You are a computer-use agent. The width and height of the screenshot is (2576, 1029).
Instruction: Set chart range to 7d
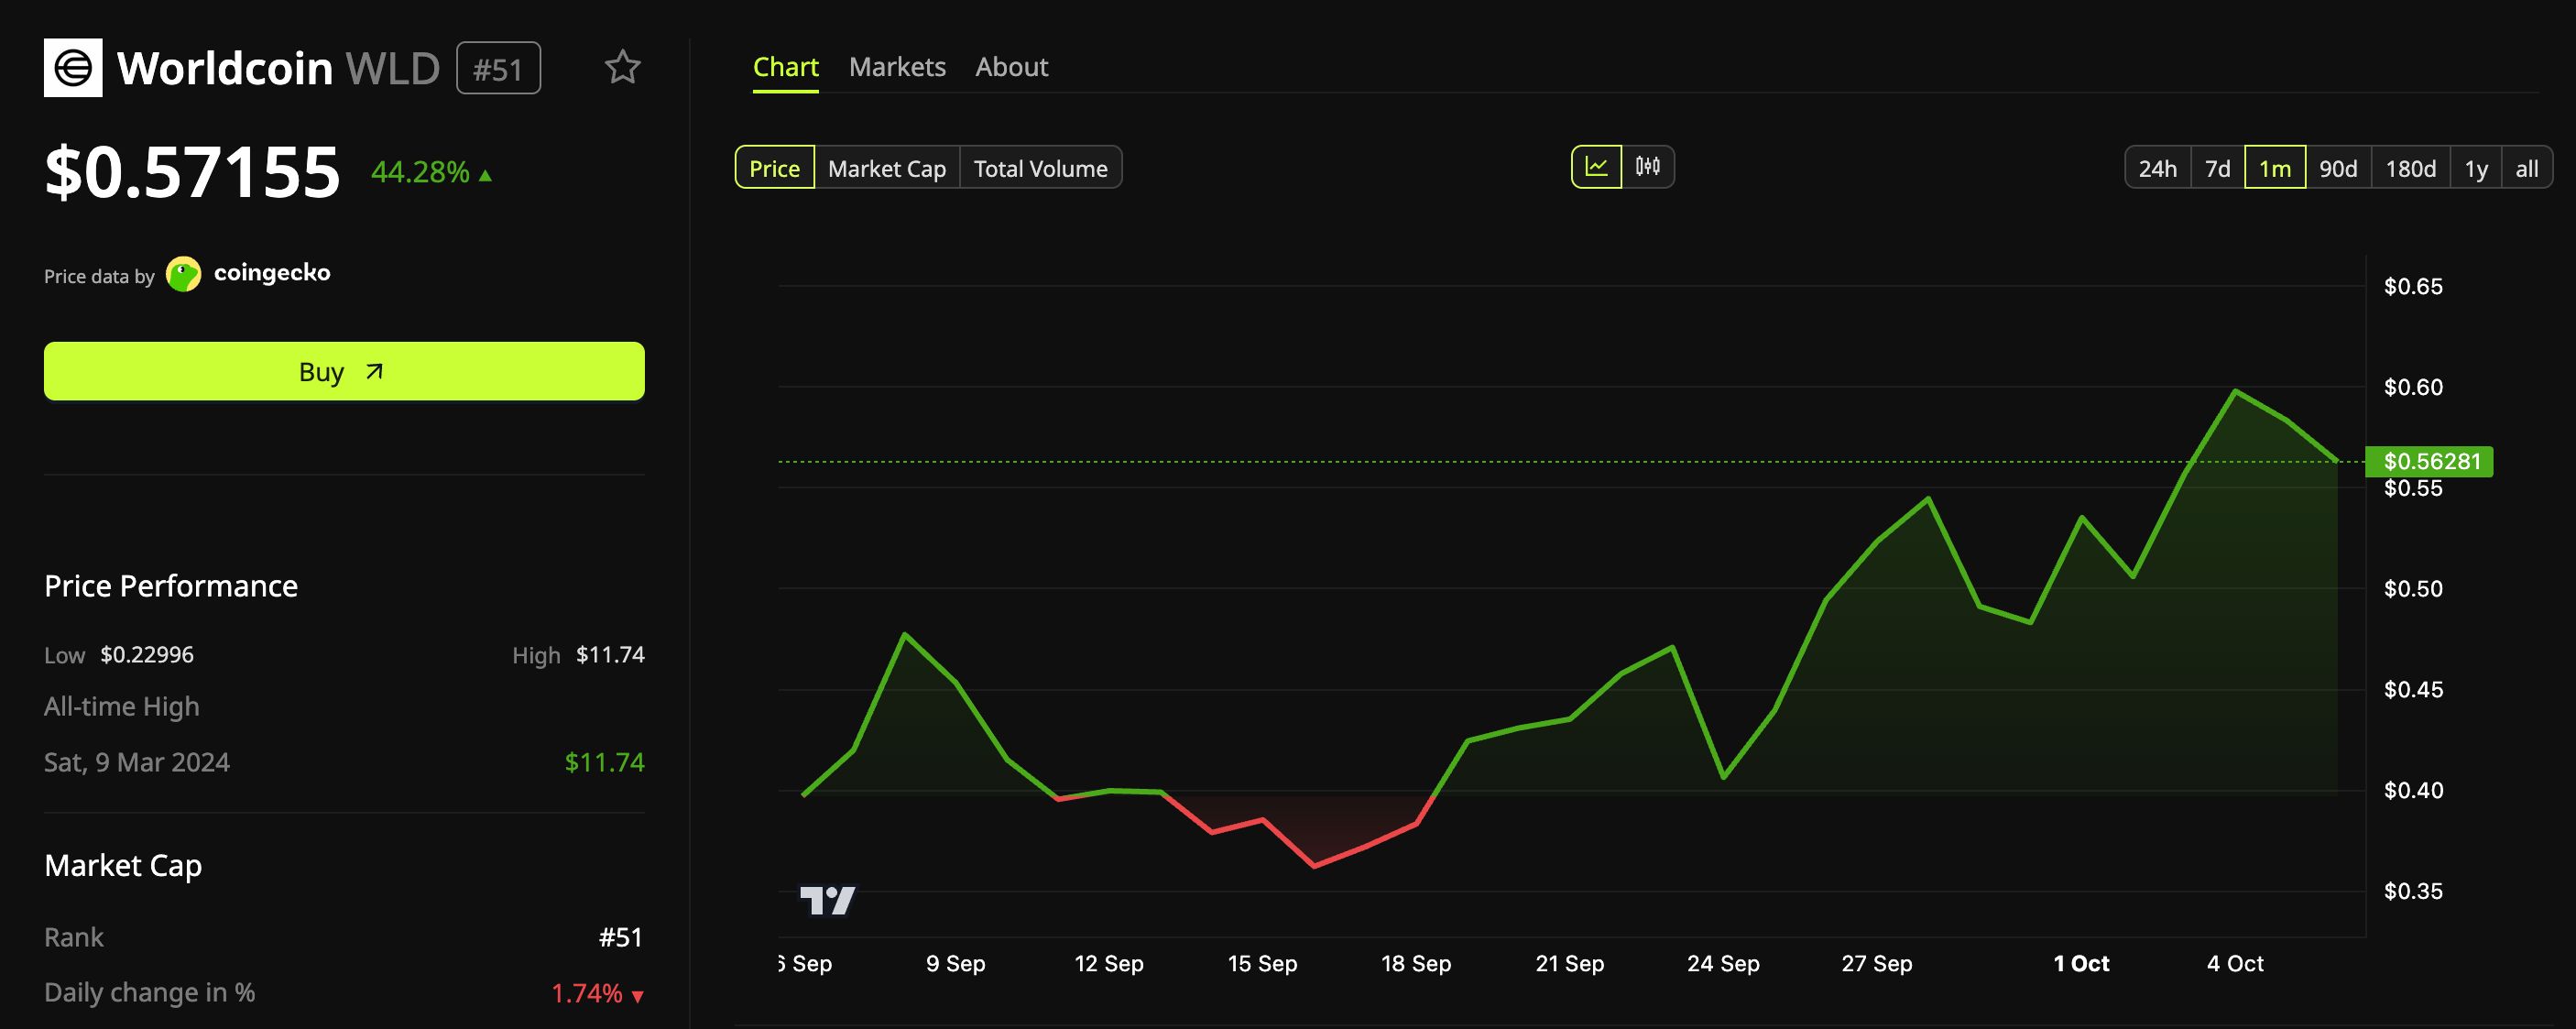pyautogui.click(x=2217, y=168)
